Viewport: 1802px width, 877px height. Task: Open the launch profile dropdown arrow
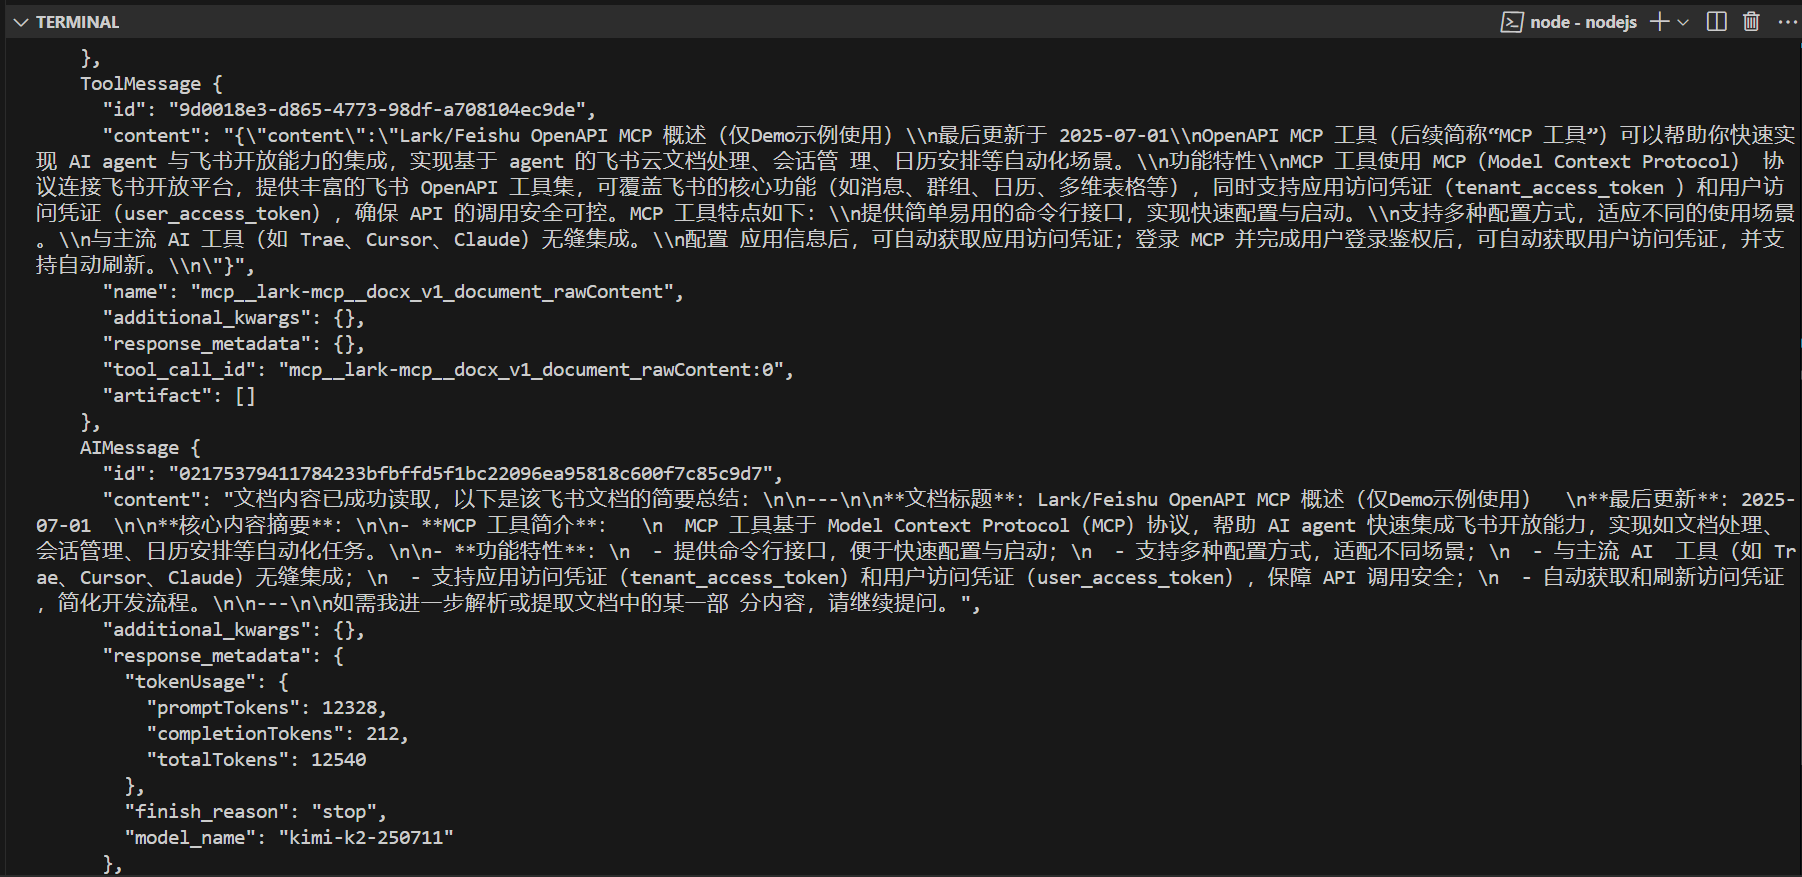pos(1683,22)
